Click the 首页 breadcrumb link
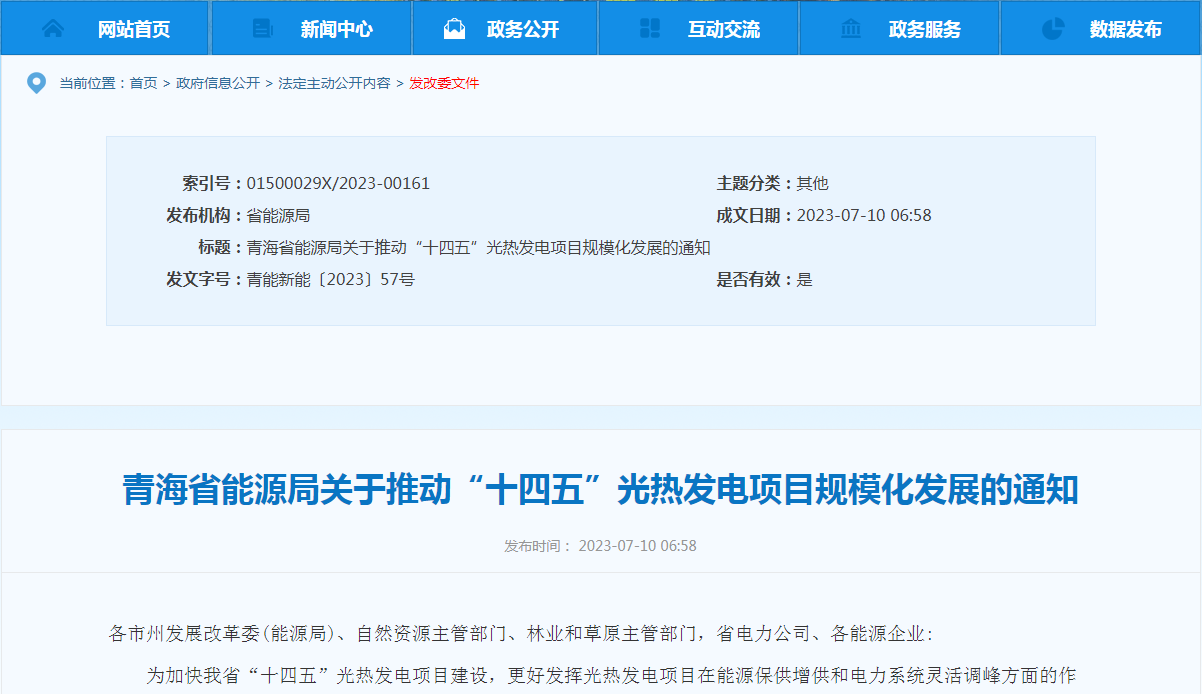The width and height of the screenshot is (1202, 694). [143, 83]
